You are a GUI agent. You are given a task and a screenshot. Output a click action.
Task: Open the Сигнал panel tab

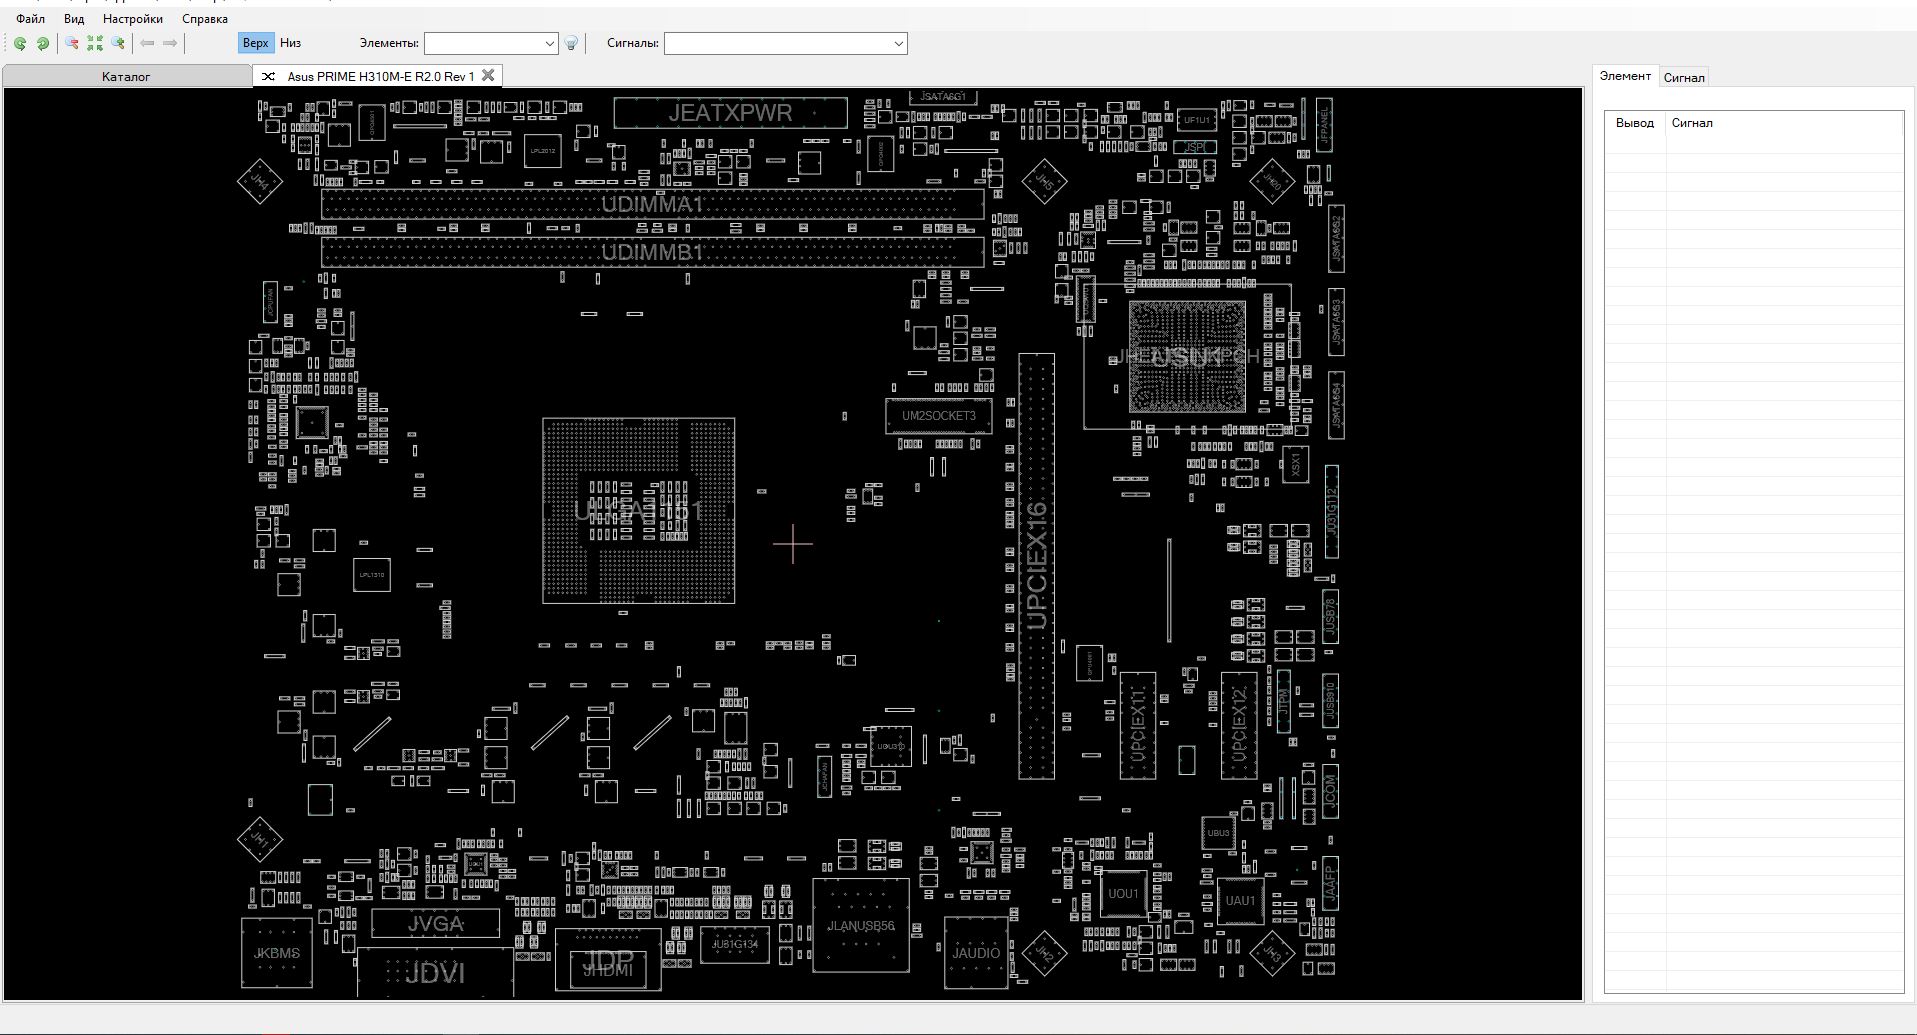(1684, 77)
